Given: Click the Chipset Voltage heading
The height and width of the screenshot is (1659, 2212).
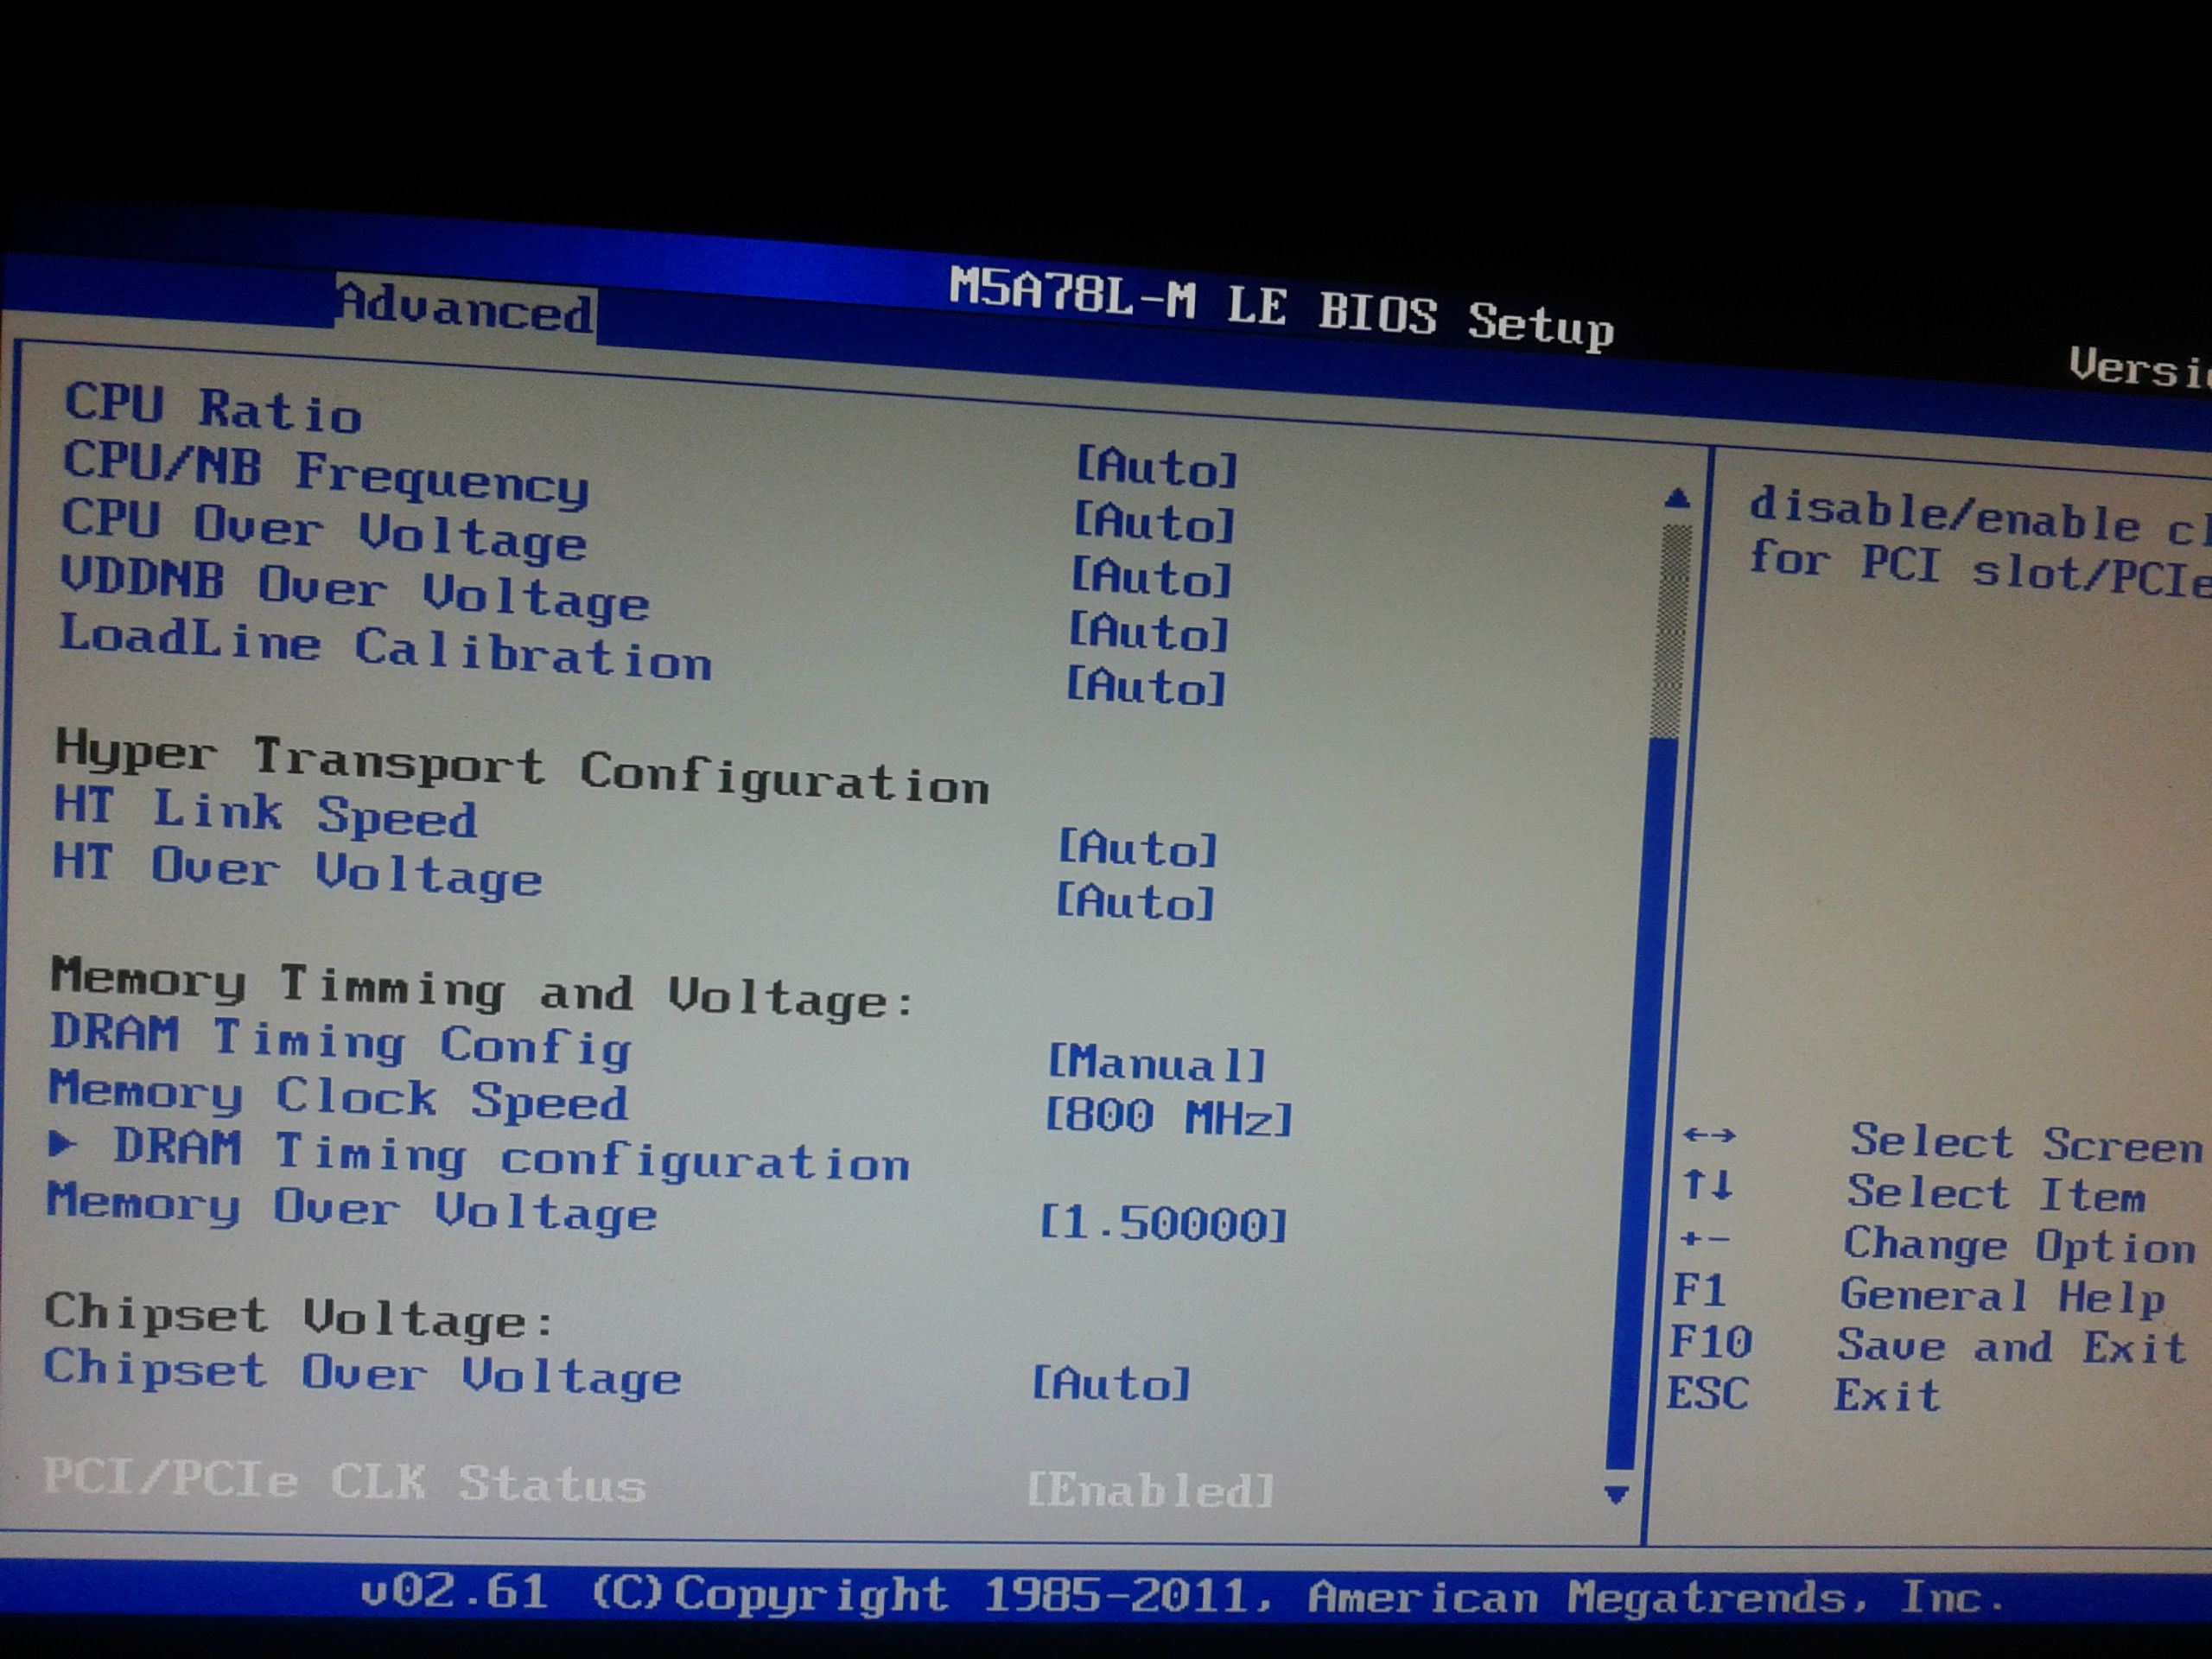Looking at the screenshot, I should pyautogui.click(x=299, y=1315).
